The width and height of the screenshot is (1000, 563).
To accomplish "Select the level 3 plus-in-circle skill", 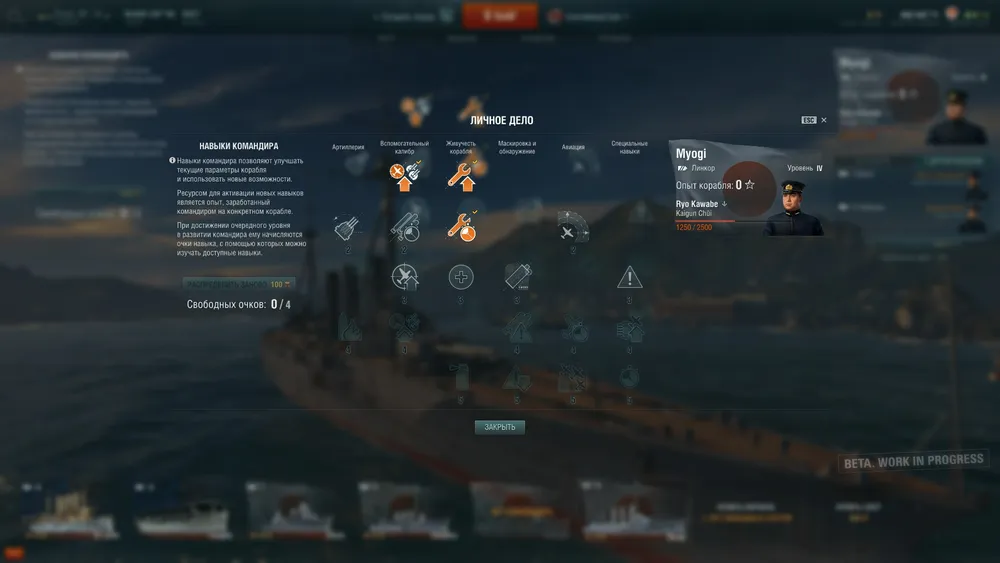I will 461,277.
